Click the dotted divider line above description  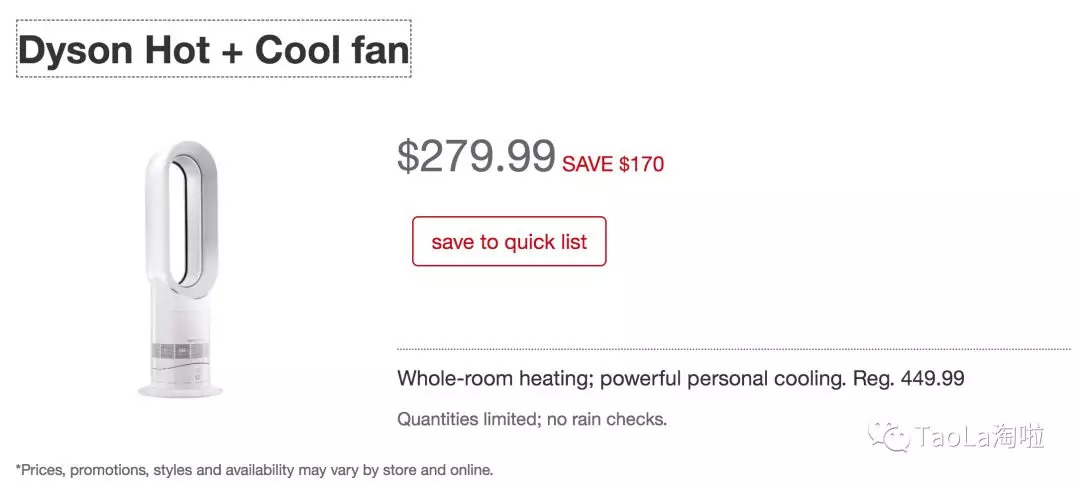coord(733,349)
